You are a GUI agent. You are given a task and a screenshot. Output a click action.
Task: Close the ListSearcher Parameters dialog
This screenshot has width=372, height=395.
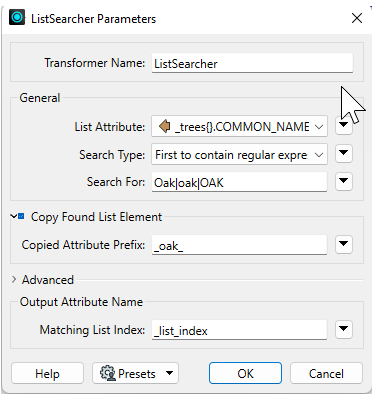[357, 18]
